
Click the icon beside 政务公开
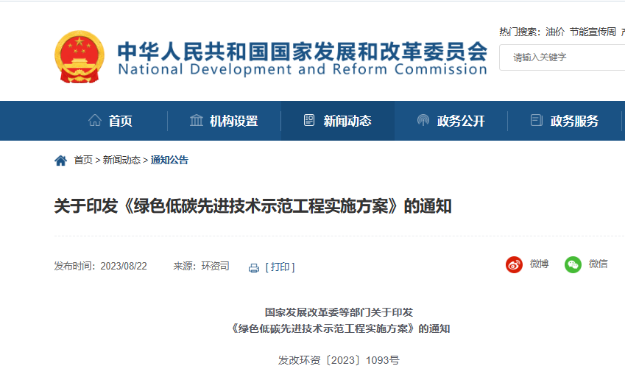coord(423,120)
